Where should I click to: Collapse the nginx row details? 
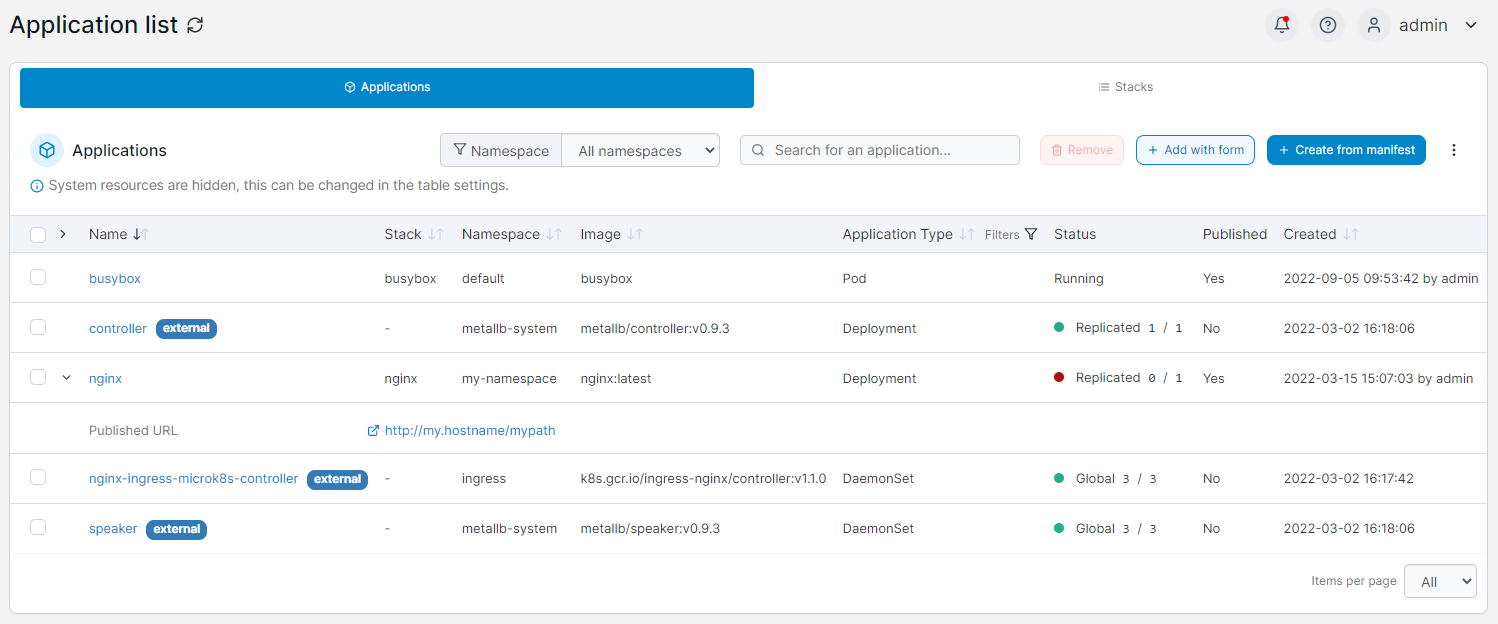66,378
